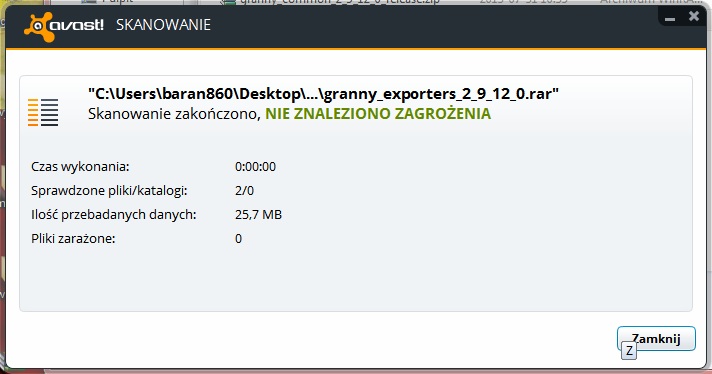Click the NIE ZNALEZIONO ZAGROŻENIA status
The height and width of the screenshot is (374, 712).
point(378,113)
